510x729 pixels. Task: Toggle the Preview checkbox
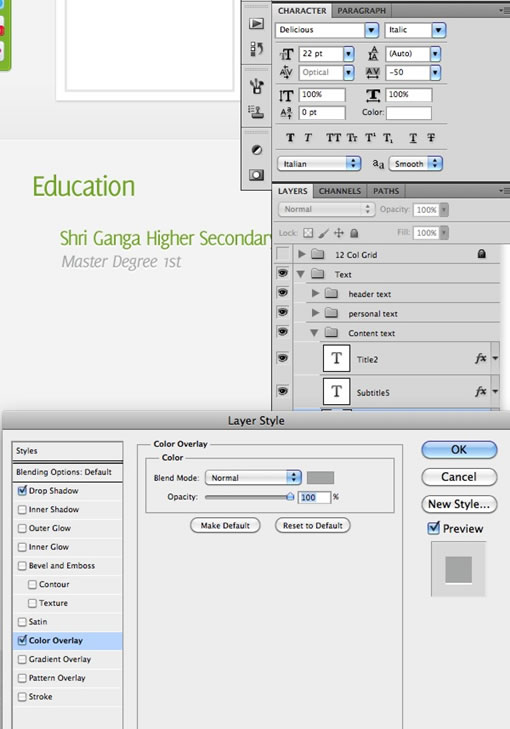[x=433, y=528]
